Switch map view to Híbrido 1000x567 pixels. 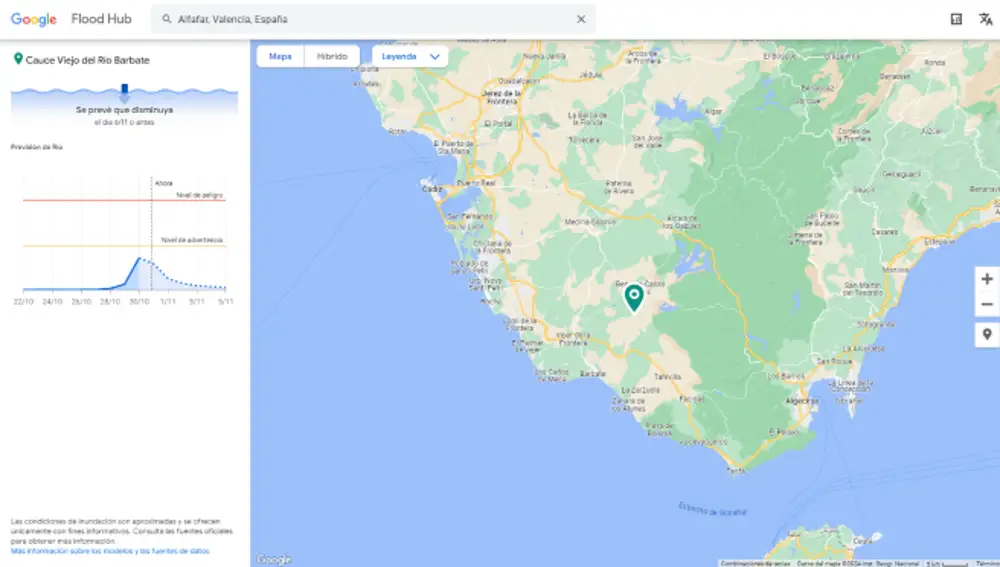coord(332,57)
